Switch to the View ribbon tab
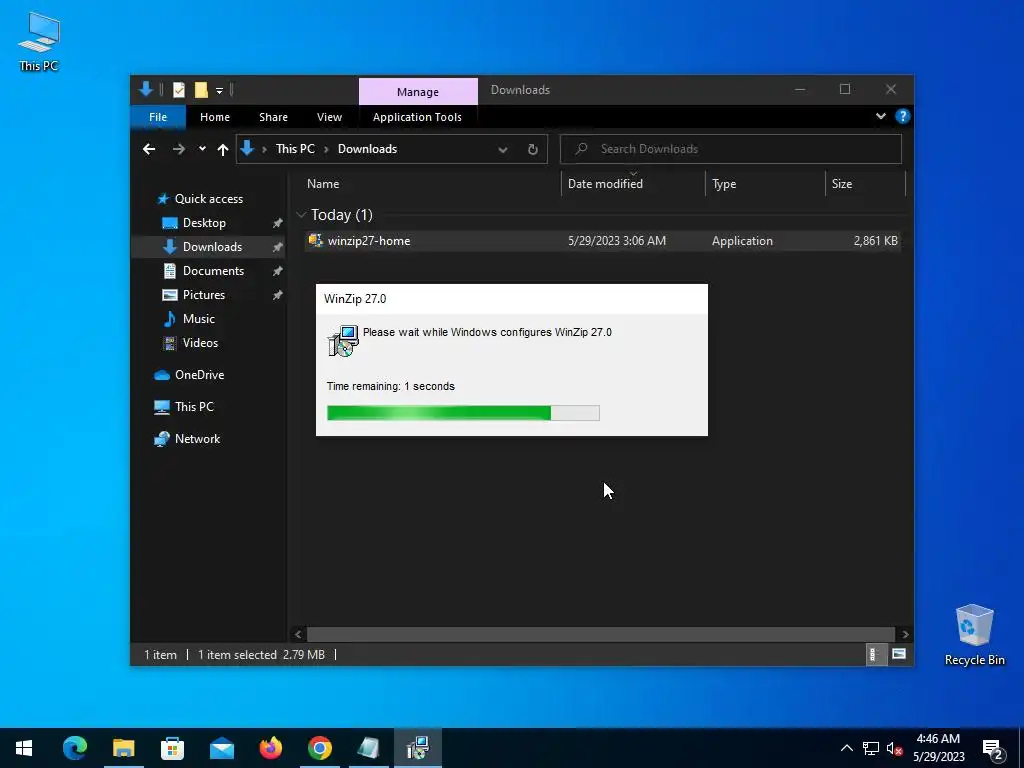Screen dimensions: 1024x768 (x=329, y=117)
